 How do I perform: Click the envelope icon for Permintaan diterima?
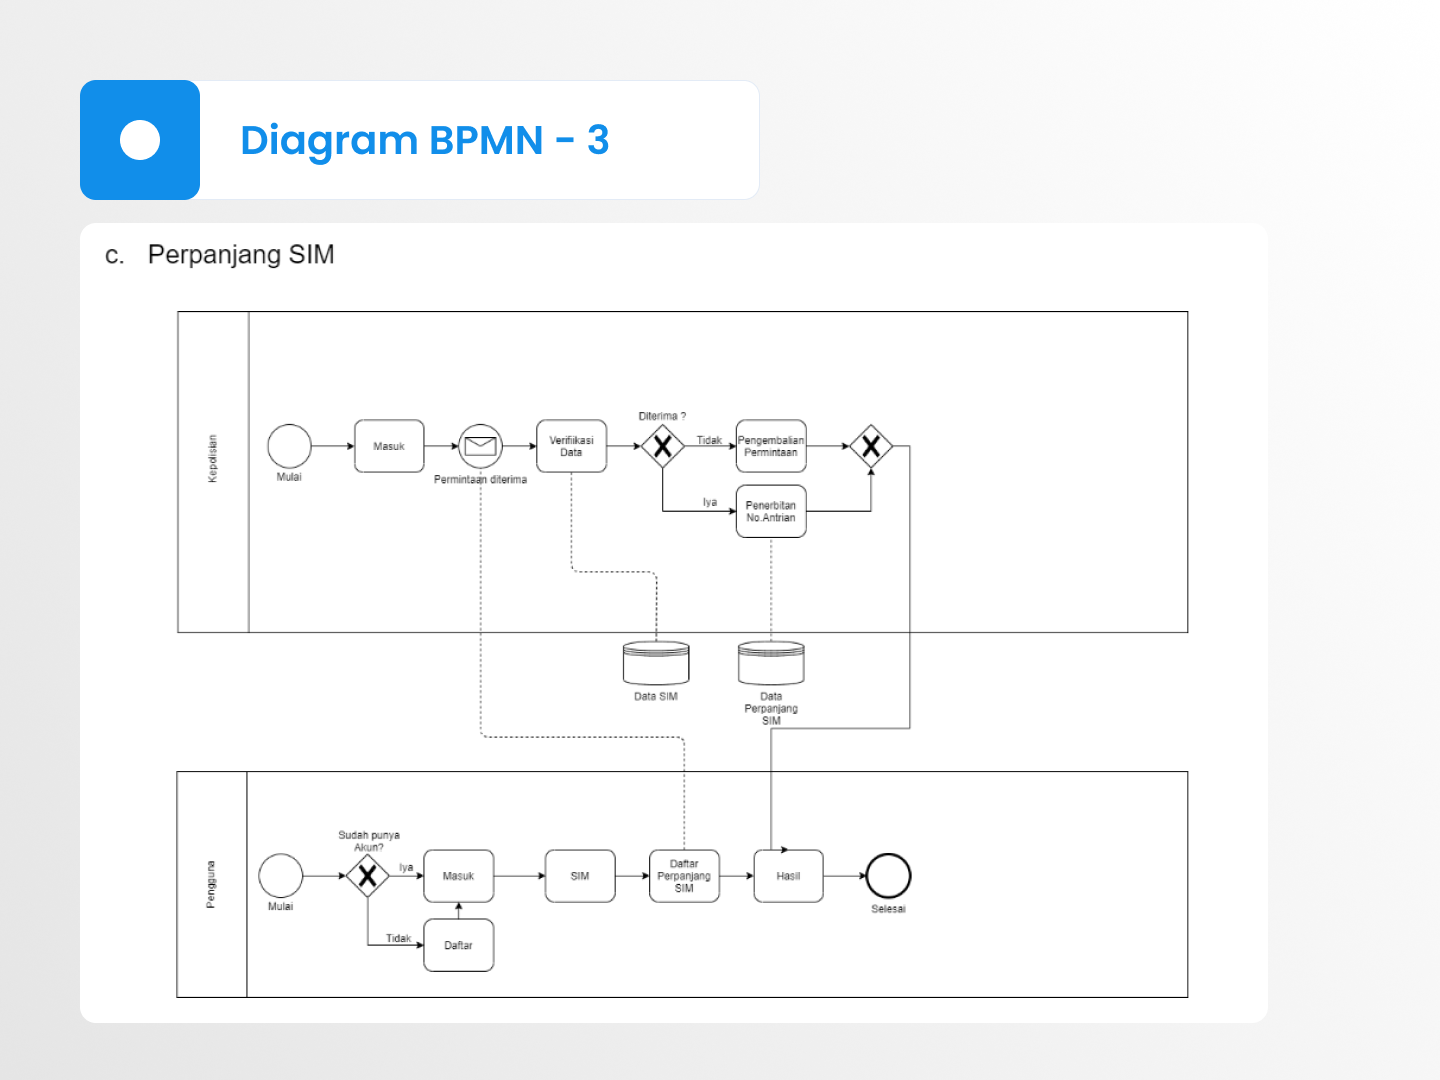480,446
